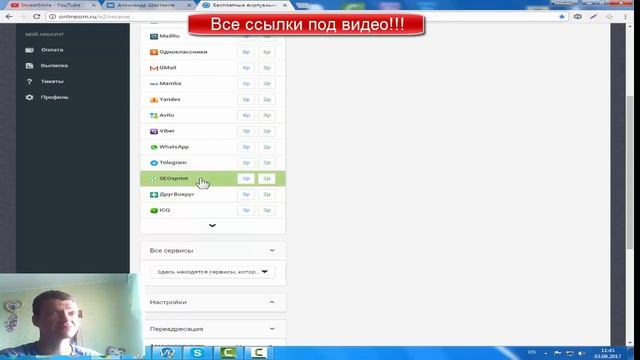The width and height of the screenshot is (640, 360).
Task: Click the left price button for WhatsApp
Action: [x=246, y=147]
